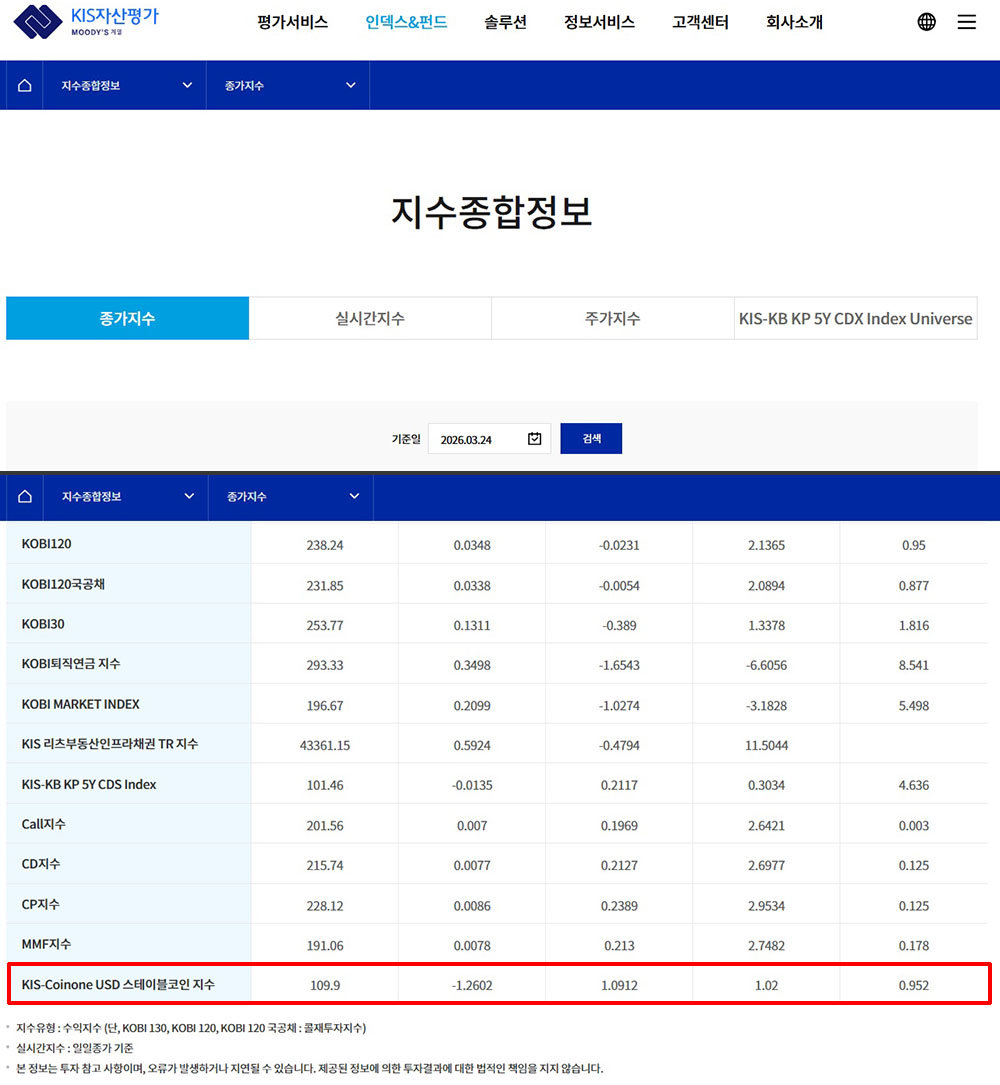The width and height of the screenshot is (1000, 1085).
Task: Switch to 실시간지수 tab
Action: pos(370,318)
